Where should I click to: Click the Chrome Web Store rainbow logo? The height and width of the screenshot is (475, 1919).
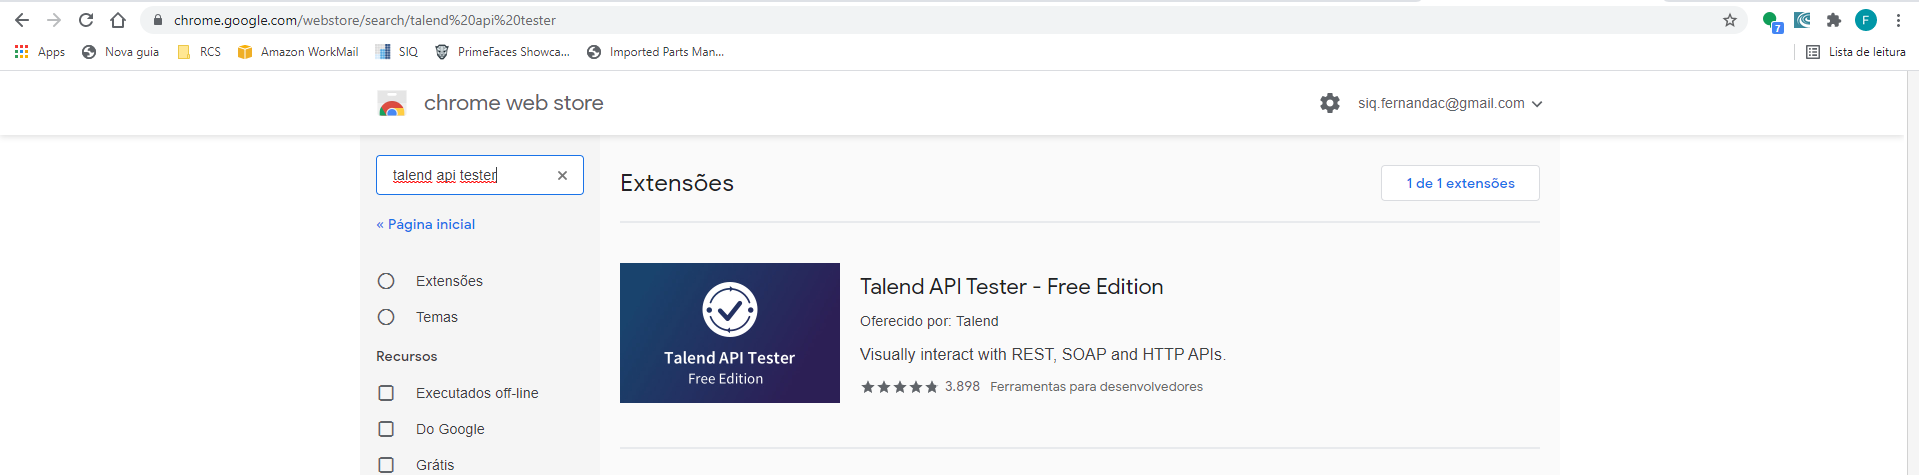392,103
